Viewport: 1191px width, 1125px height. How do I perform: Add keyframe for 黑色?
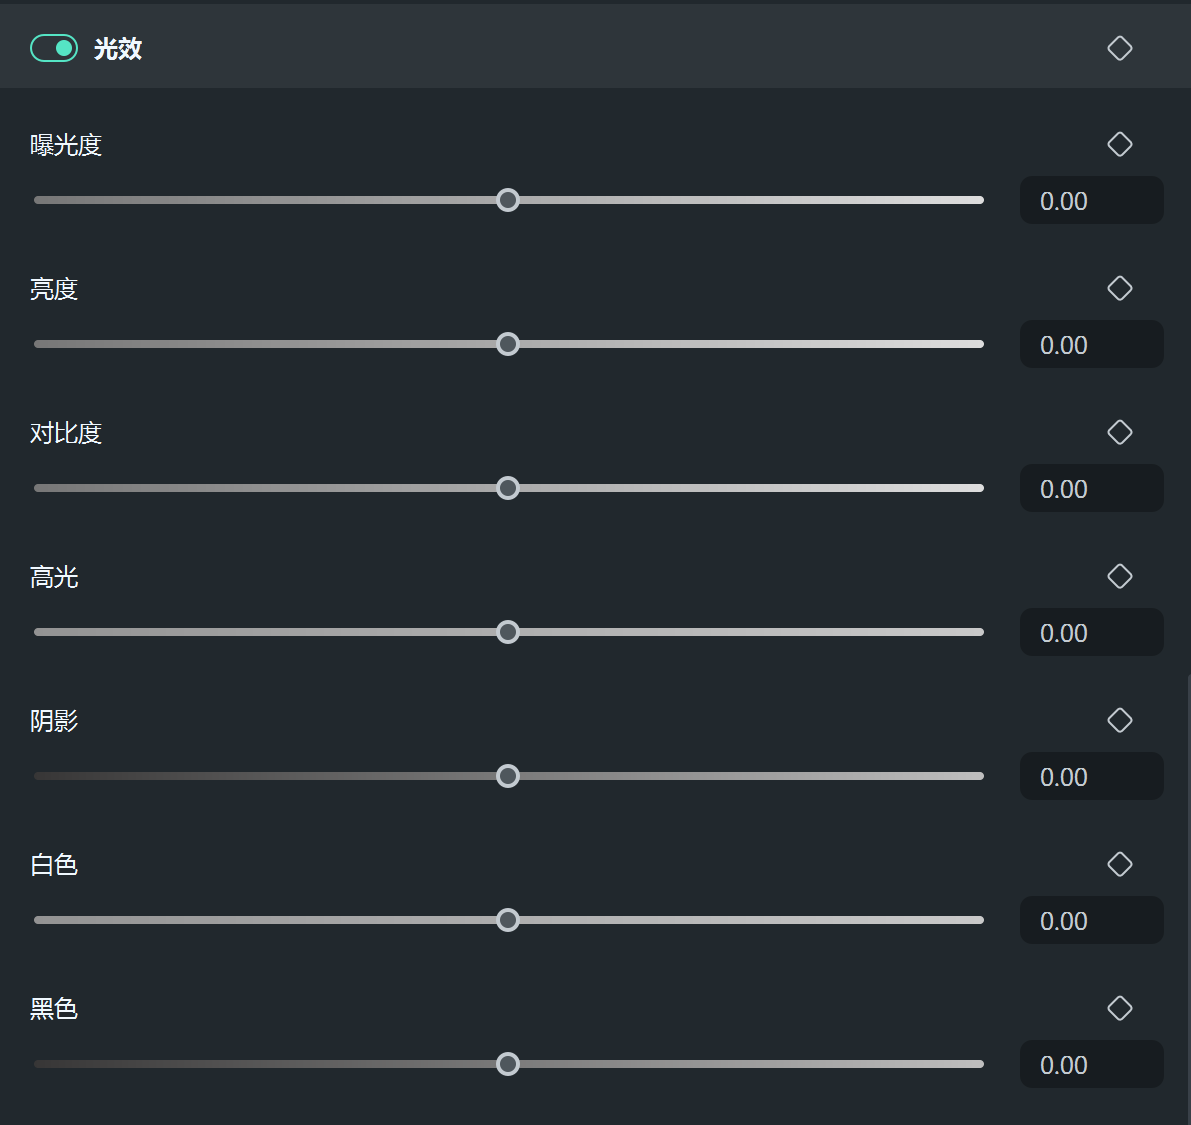pyautogui.click(x=1120, y=1008)
